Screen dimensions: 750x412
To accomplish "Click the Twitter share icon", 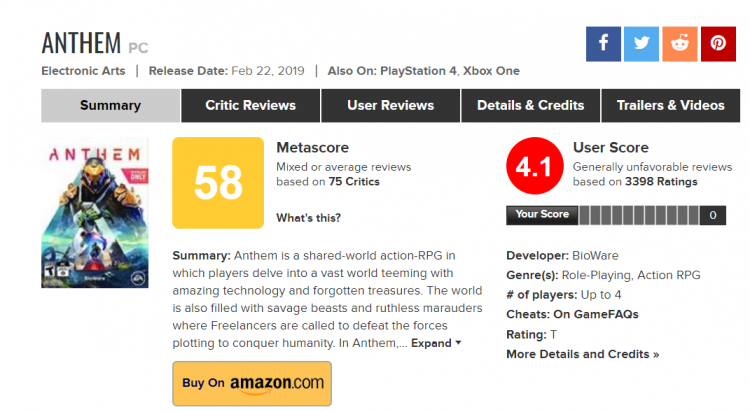I will (641, 43).
